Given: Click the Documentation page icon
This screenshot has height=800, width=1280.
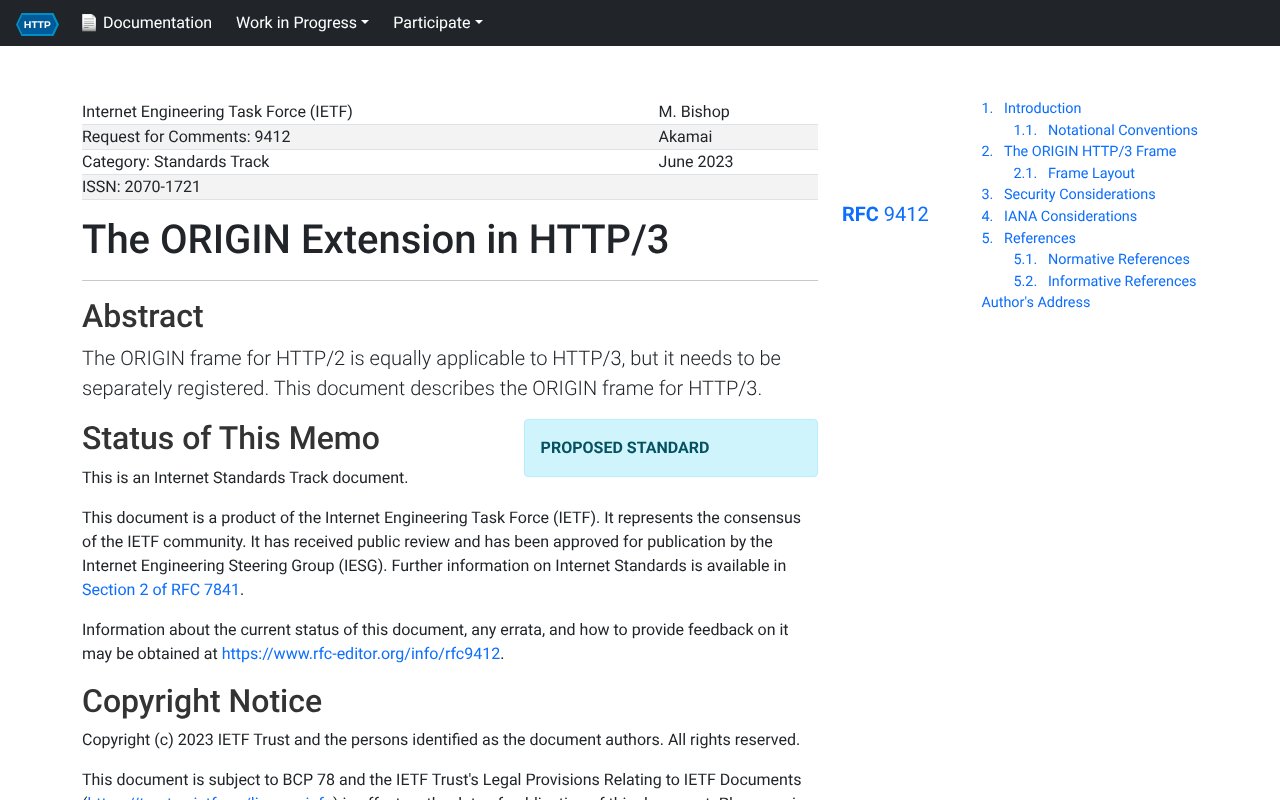Looking at the screenshot, I should [x=89, y=22].
